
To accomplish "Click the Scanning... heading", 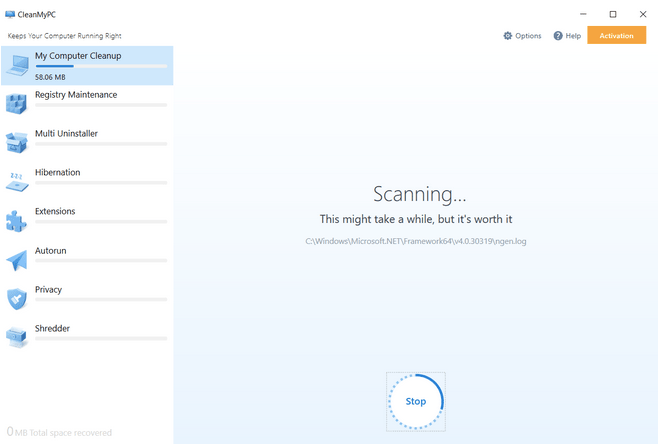I will click(419, 194).
